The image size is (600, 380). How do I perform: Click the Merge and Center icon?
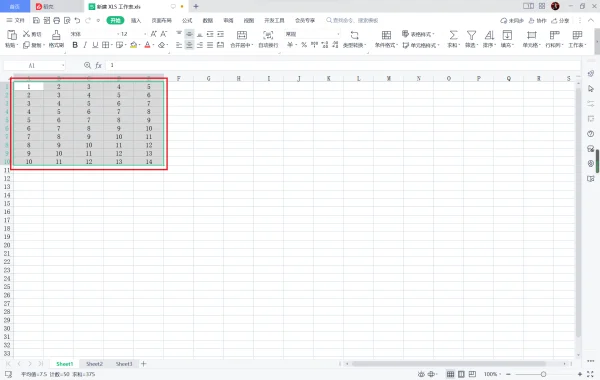coord(242,35)
